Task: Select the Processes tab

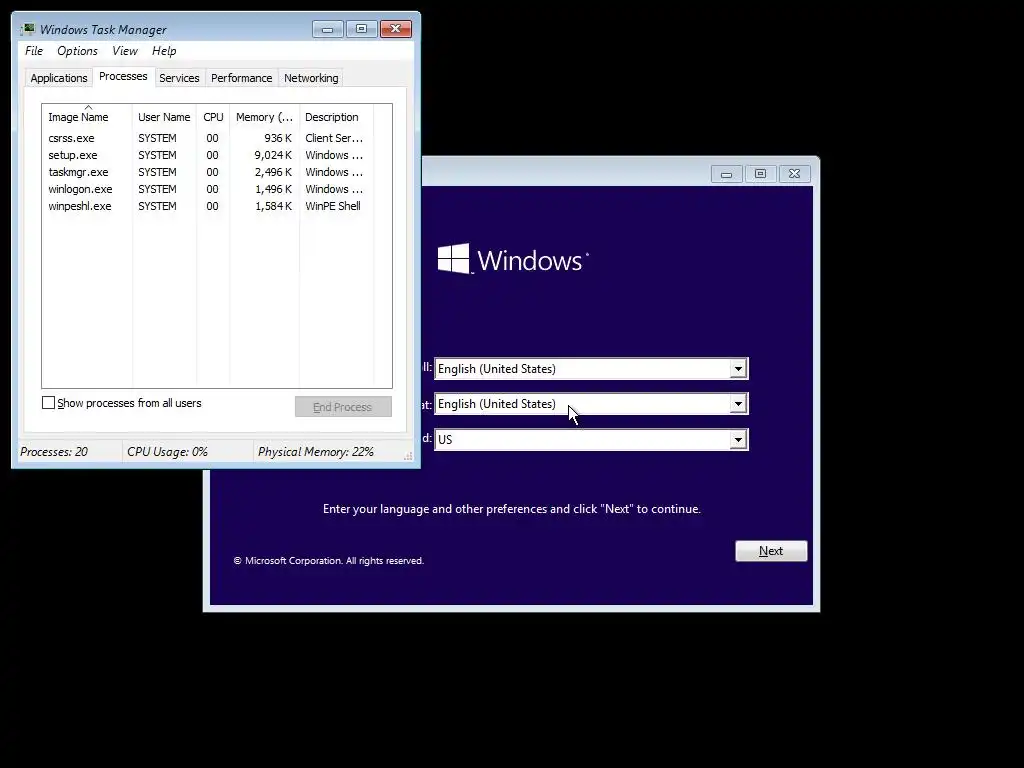Action: (123, 76)
